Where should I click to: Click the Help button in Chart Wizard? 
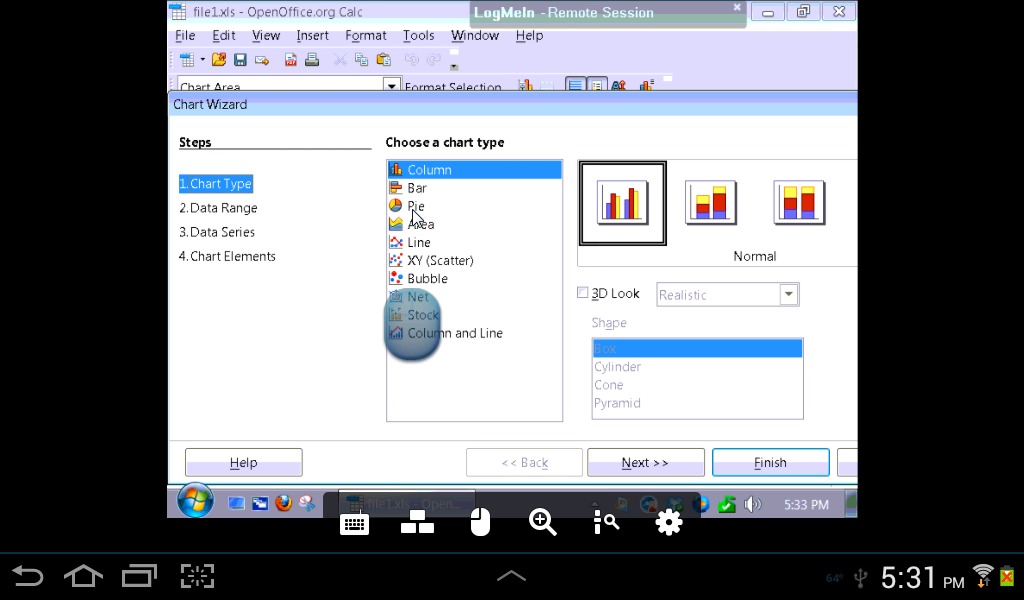[244, 462]
